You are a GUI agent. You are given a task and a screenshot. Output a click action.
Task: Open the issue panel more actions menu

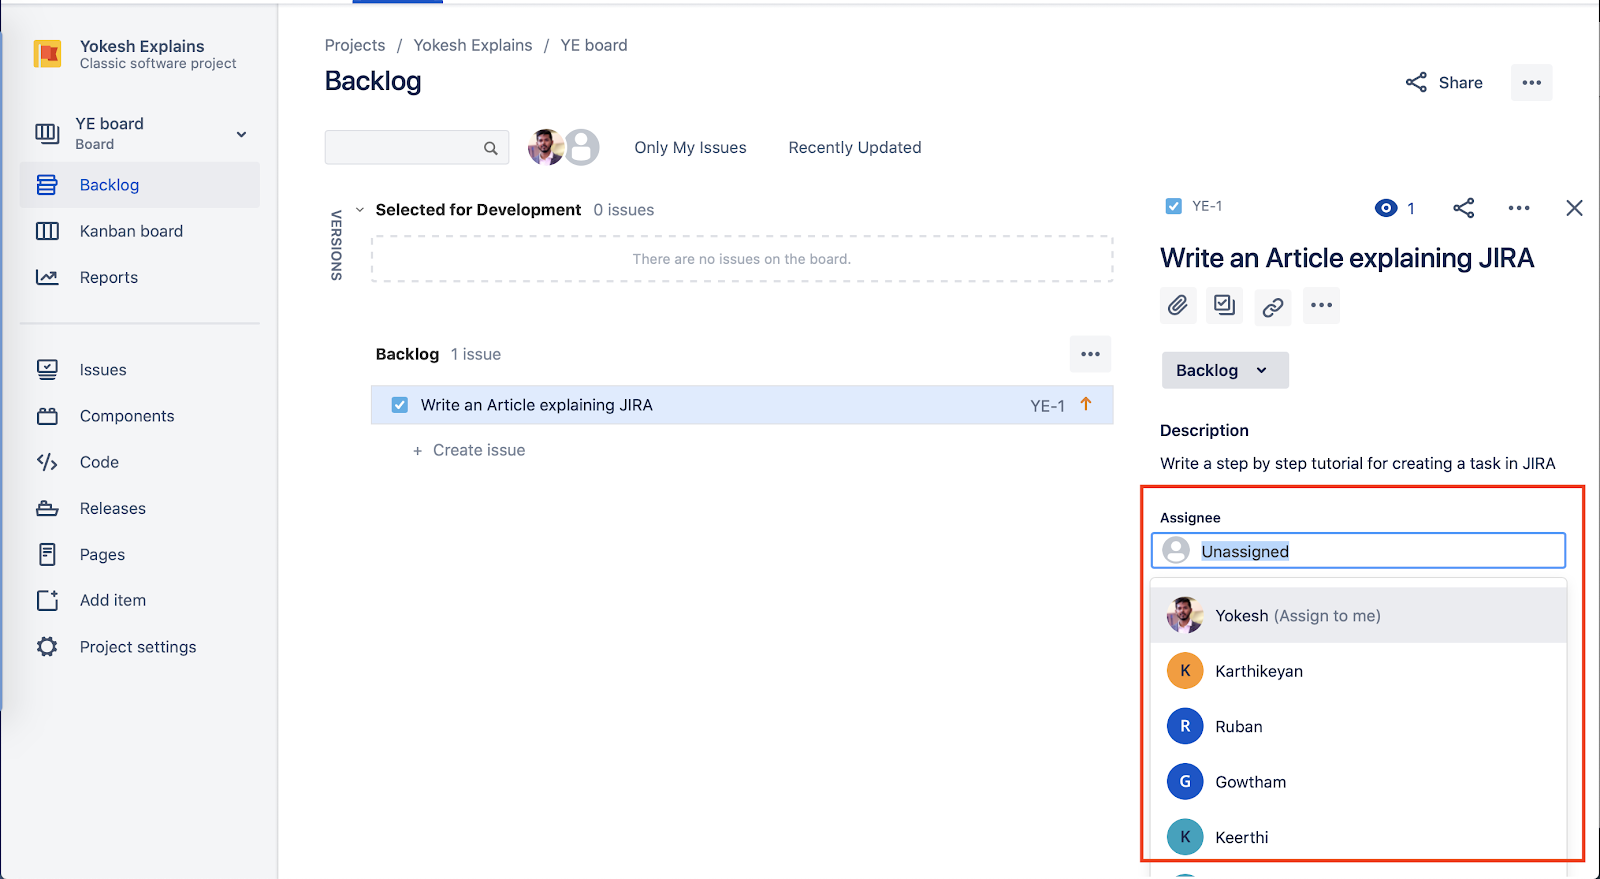1519,208
